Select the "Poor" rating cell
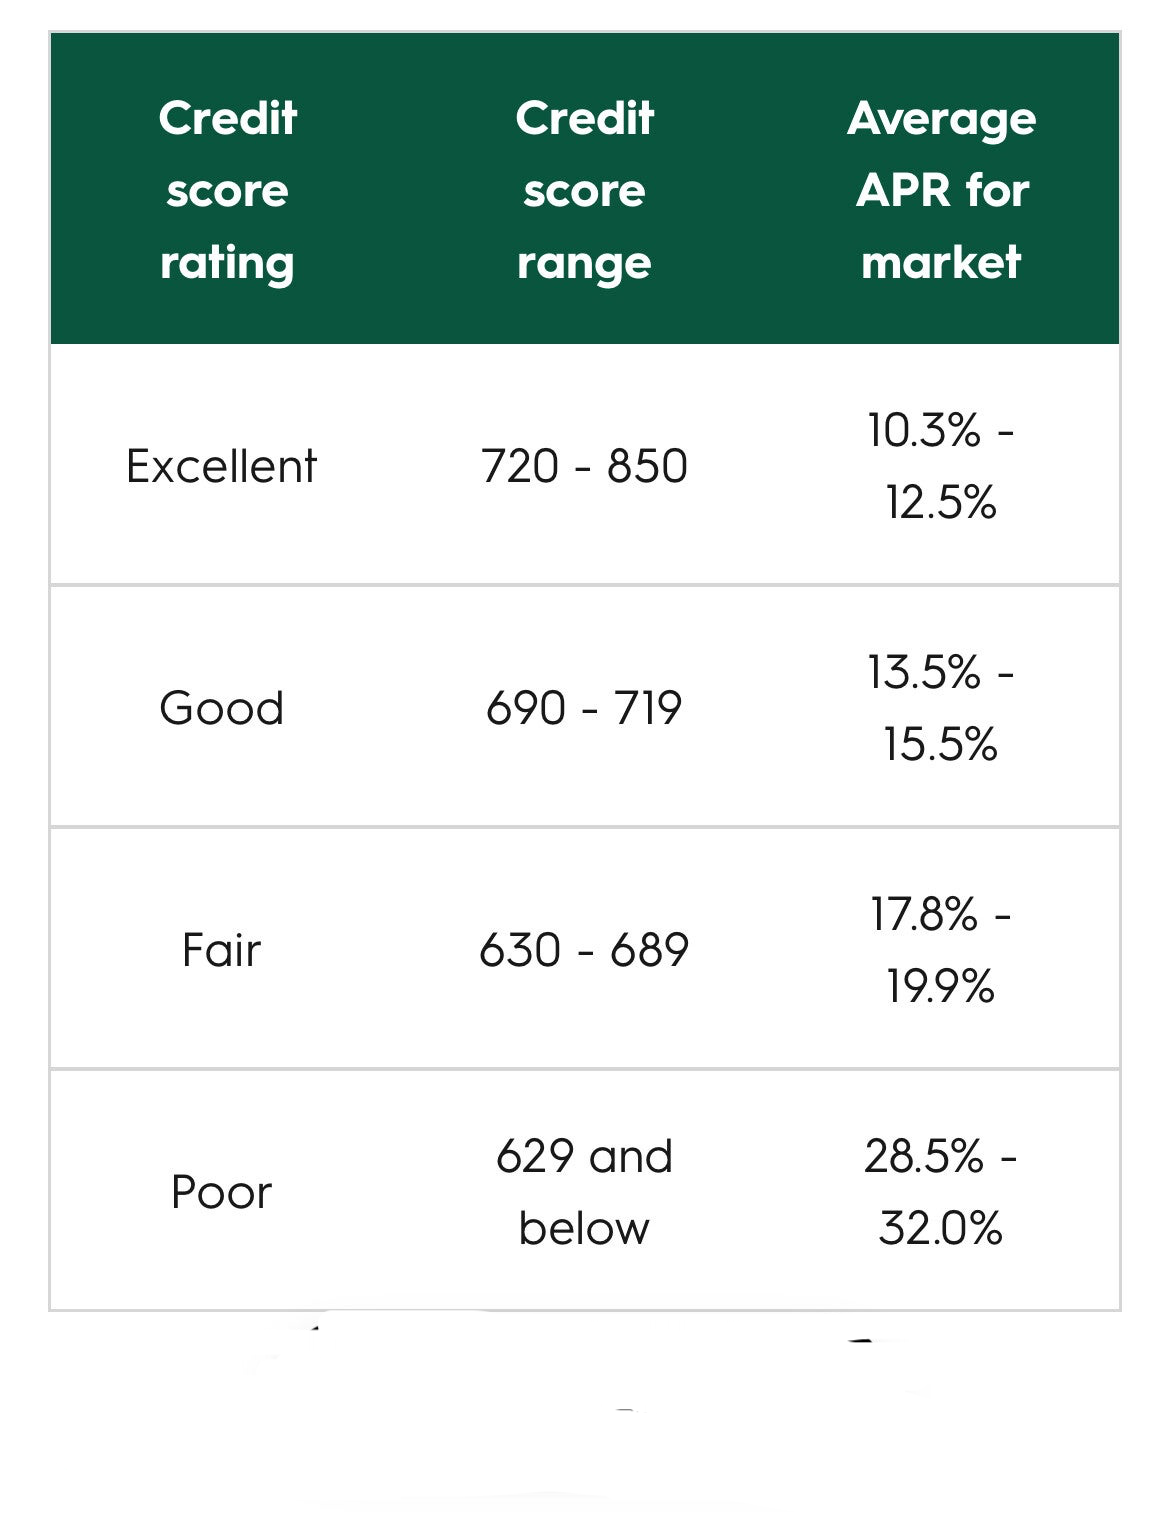This screenshot has width=1170, height=1514. pyautogui.click(x=221, y=1192)
